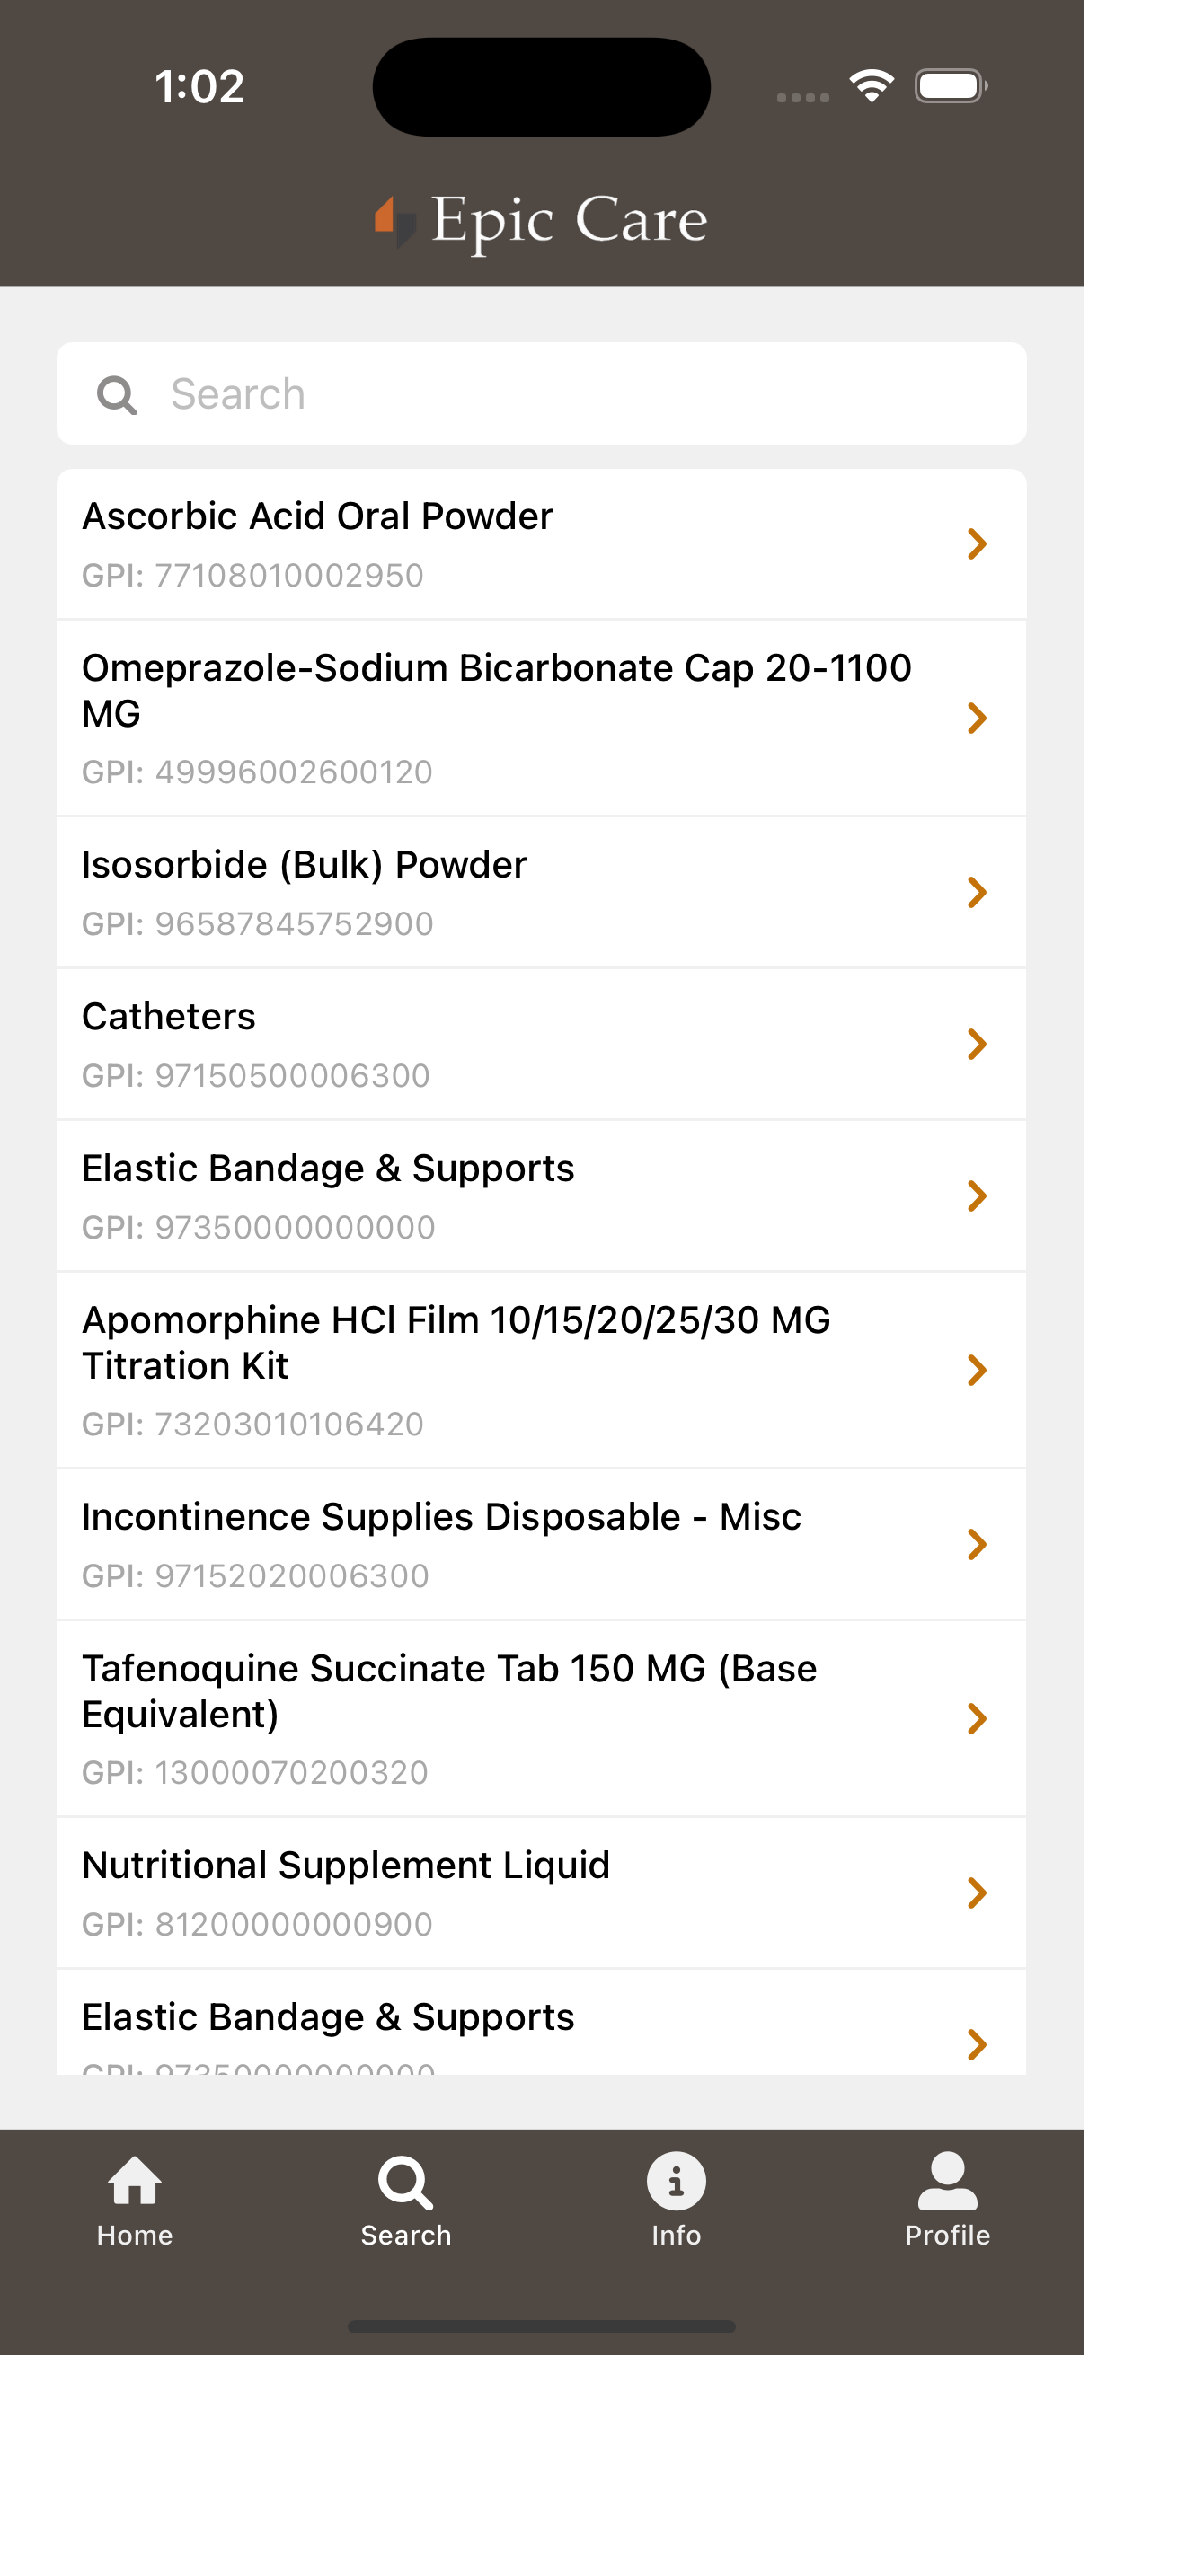Select Tafenoquine Succinate Tab 150 MG
This screenshot has height=2576, width=1186.
(541, 1719)
